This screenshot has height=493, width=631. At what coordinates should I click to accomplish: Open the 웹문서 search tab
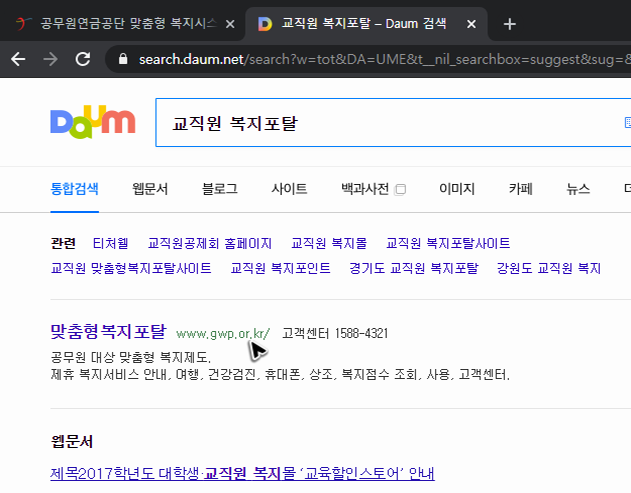coord(150,189)
